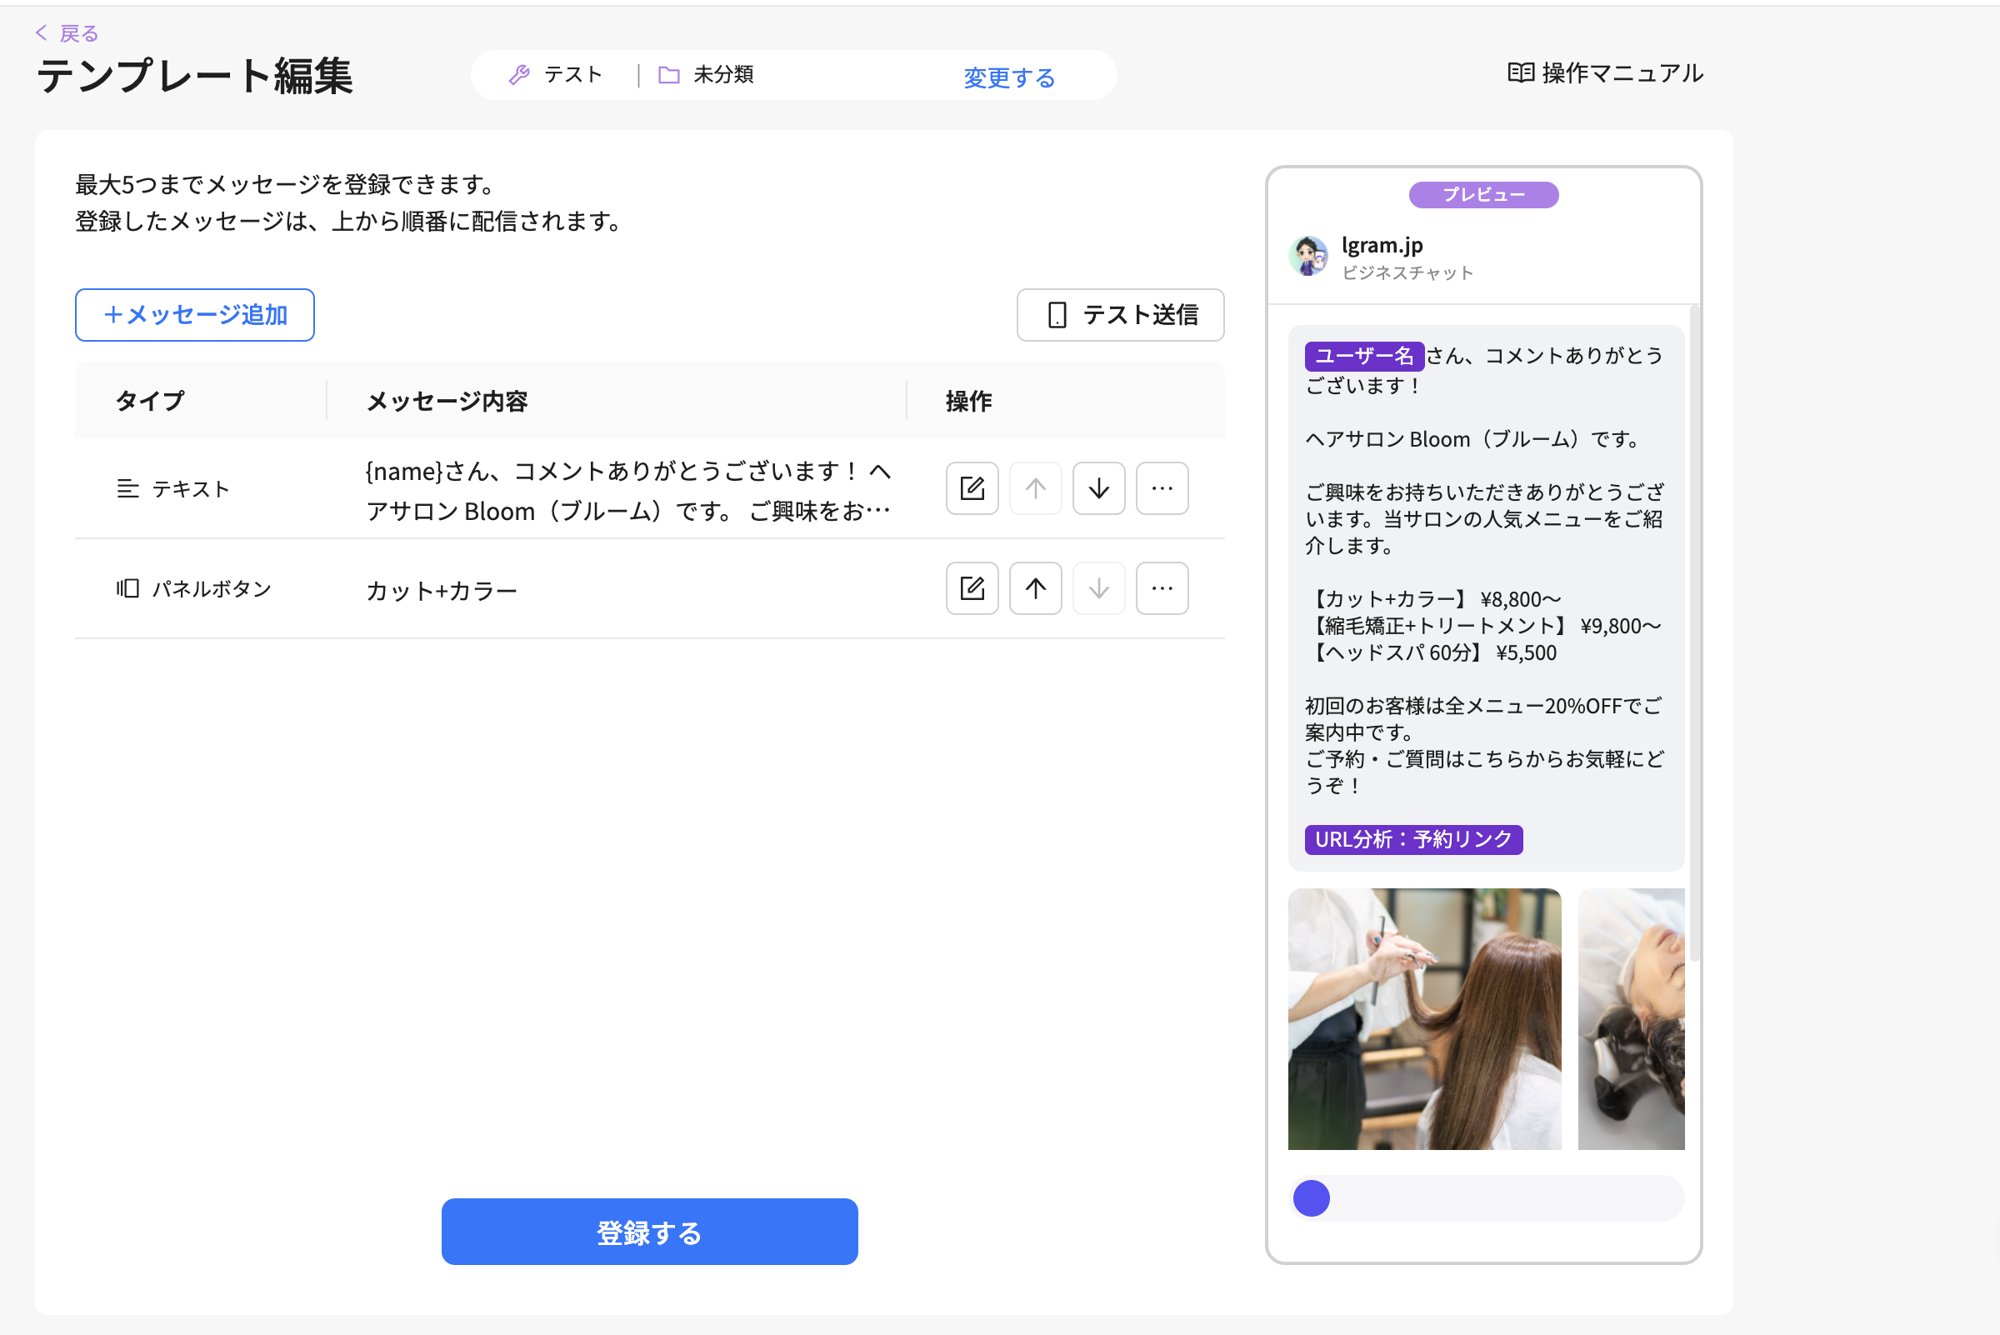Open more options for テキスト message
This screenshot has width=2000, height=1335.
(1161, 488)
